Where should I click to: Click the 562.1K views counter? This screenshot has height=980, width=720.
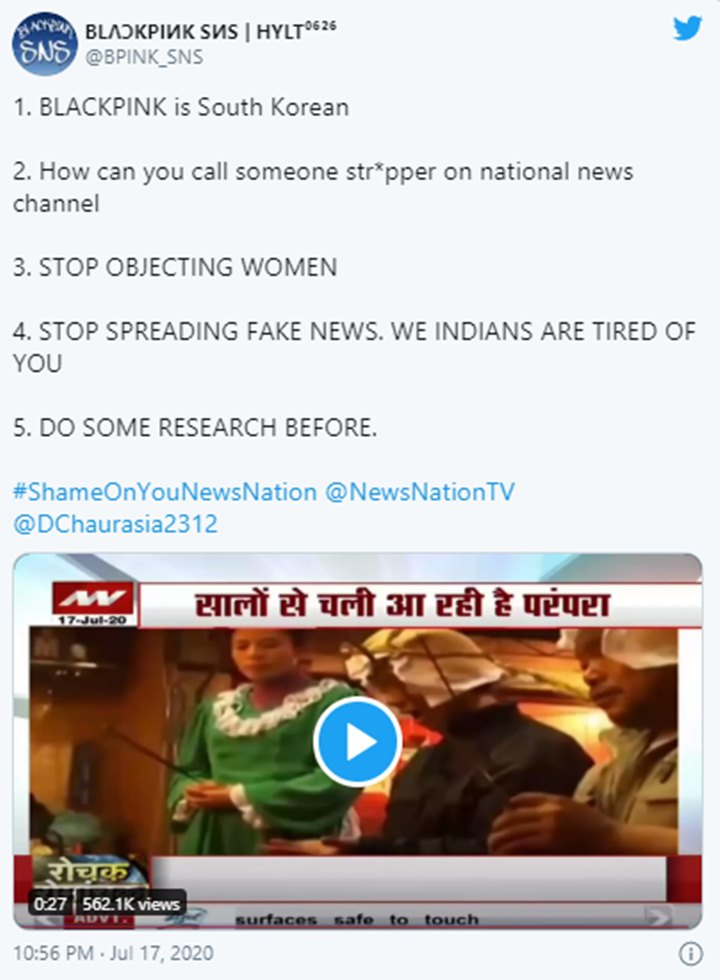click(x=131, y=904)
